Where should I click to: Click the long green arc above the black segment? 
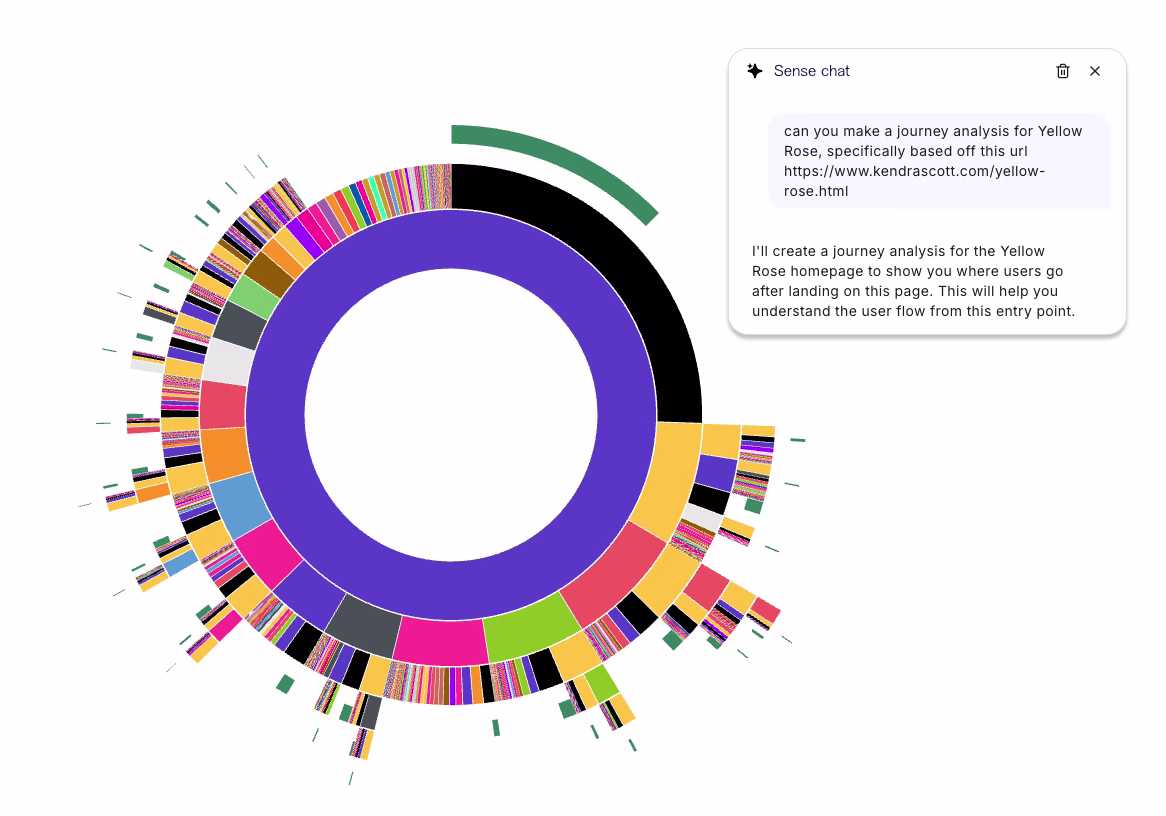click(x=568, y=158)
